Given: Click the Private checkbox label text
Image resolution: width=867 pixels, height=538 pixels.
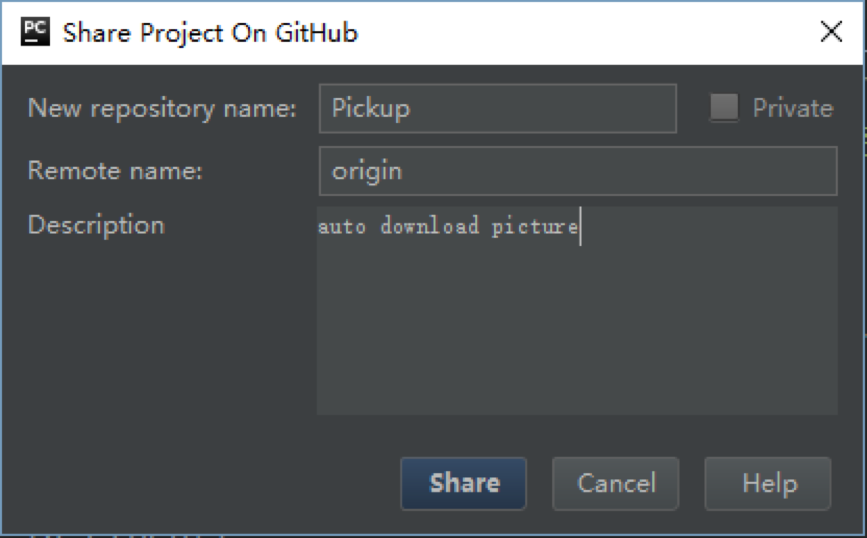Looking at the screenshot, I should [792, 108].
